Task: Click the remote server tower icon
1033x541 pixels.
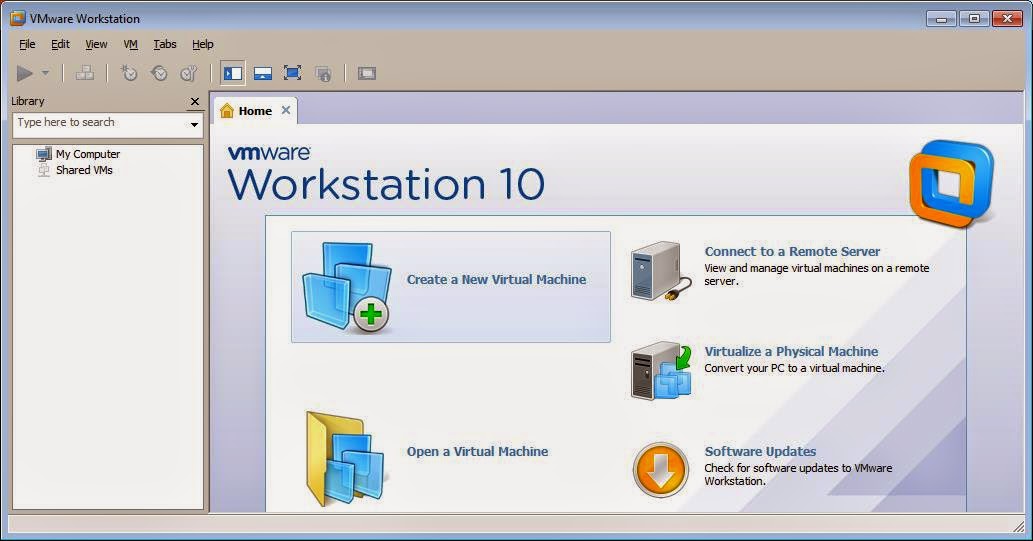Action: 659,271
